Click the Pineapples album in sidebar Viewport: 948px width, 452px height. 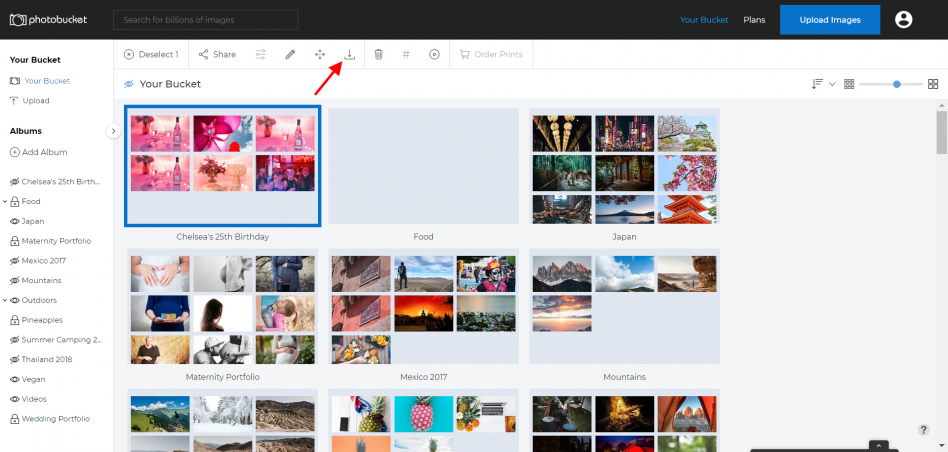42,320
